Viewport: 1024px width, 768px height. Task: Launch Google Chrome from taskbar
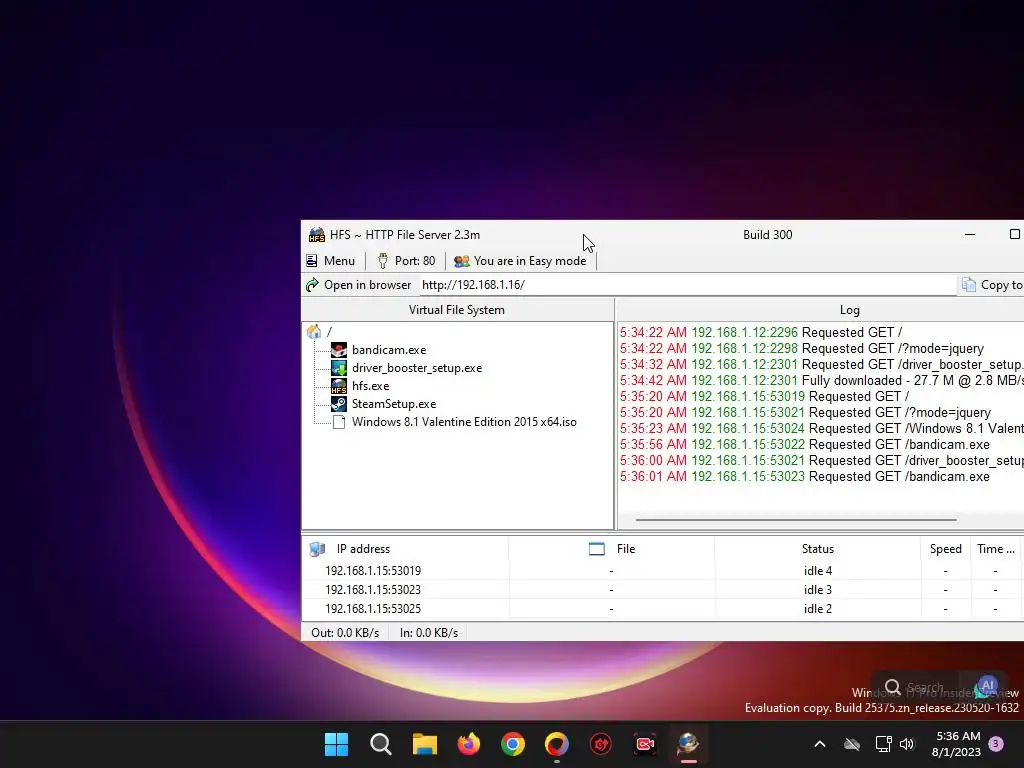click(x=513, y=744)
